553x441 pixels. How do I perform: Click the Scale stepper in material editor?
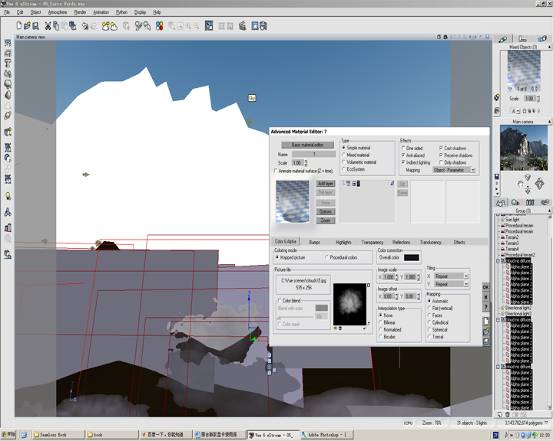[x=306, y=163]
